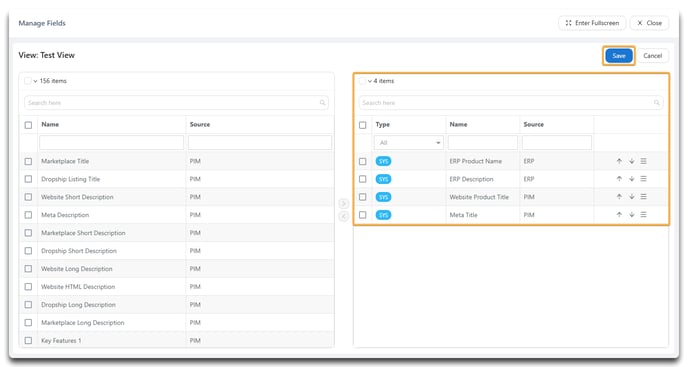Move Website Product Title row up

point(619,197)
